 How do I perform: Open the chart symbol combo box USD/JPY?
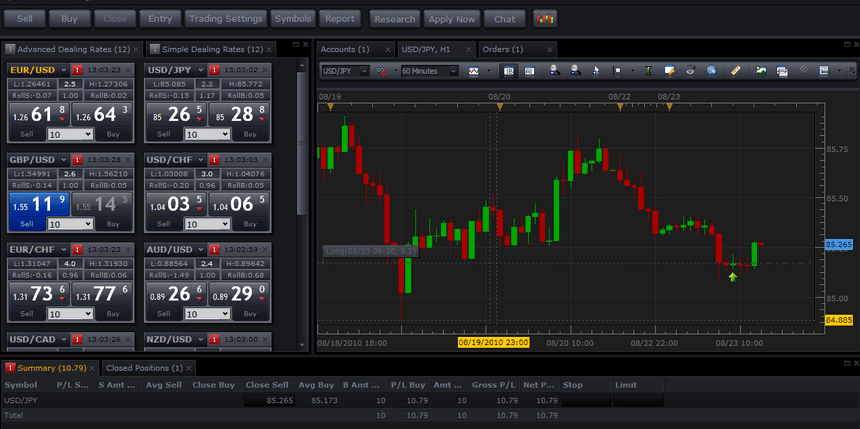click(x=345, y=71)
